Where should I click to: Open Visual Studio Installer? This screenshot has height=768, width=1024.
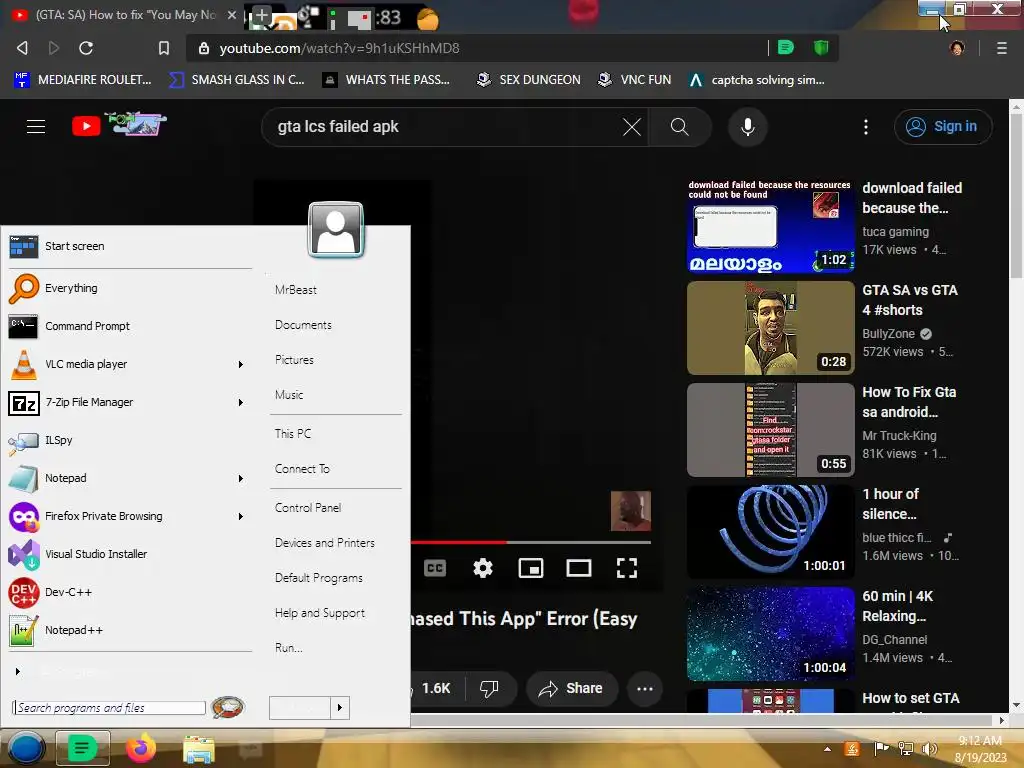[x=129, y=554]
